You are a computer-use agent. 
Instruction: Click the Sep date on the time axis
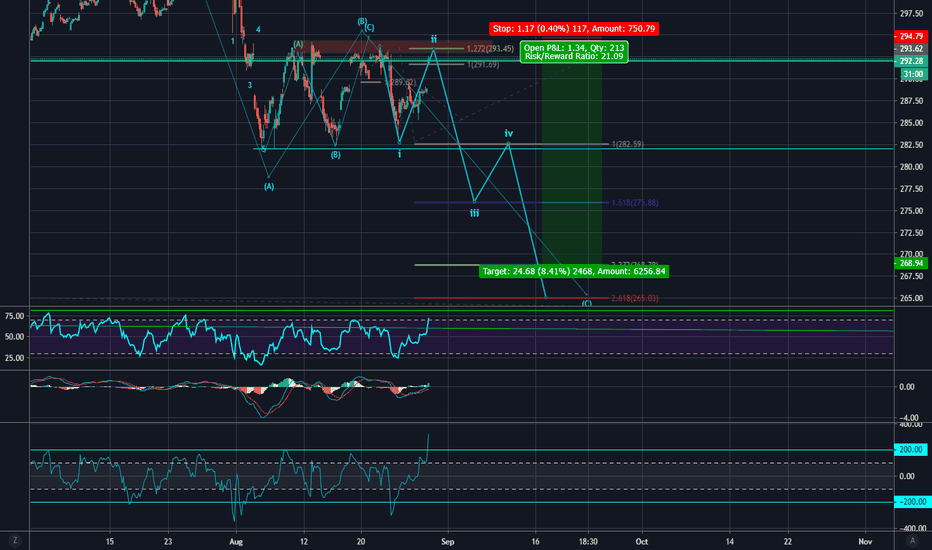pos(448,542)
